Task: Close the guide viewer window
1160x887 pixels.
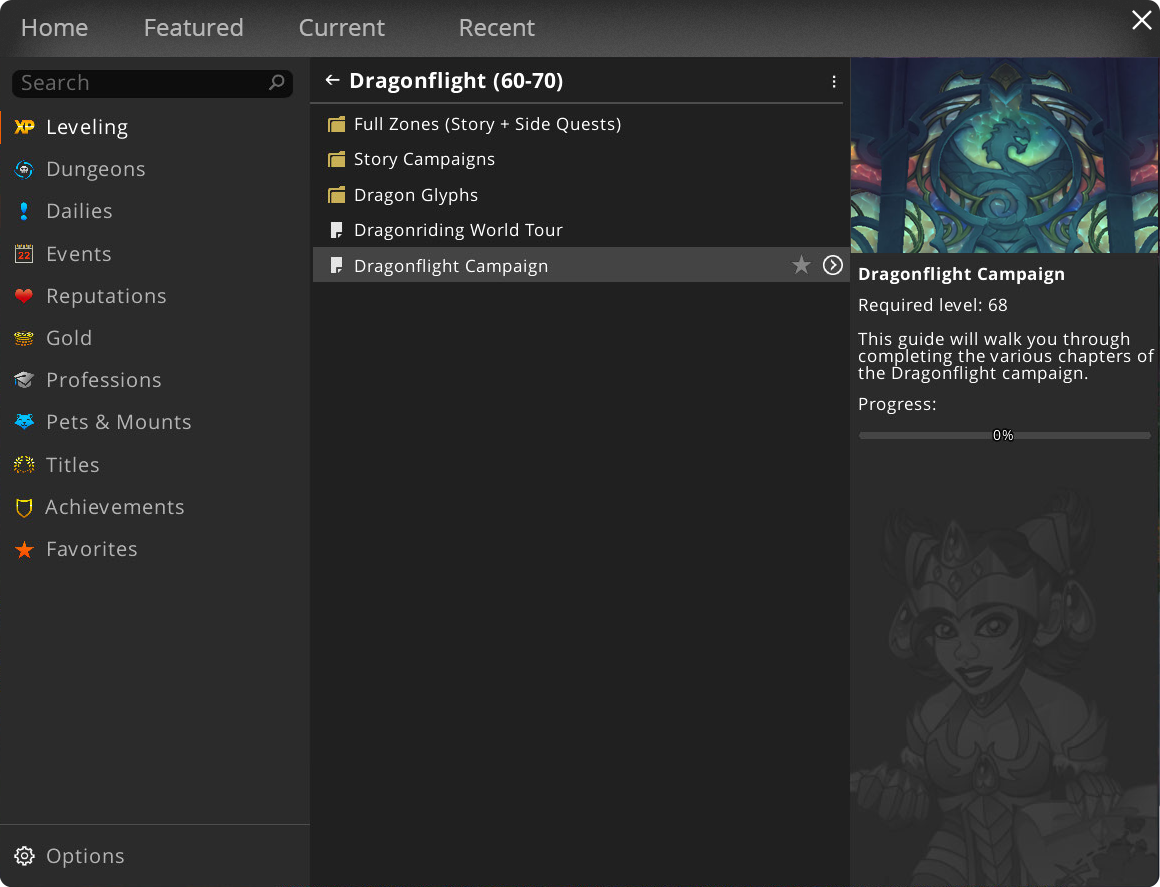Action: pos(1142,20)
